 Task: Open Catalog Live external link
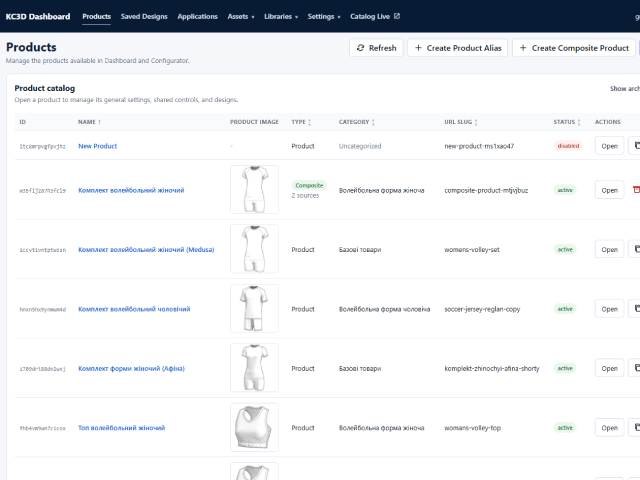coord(375,17)
